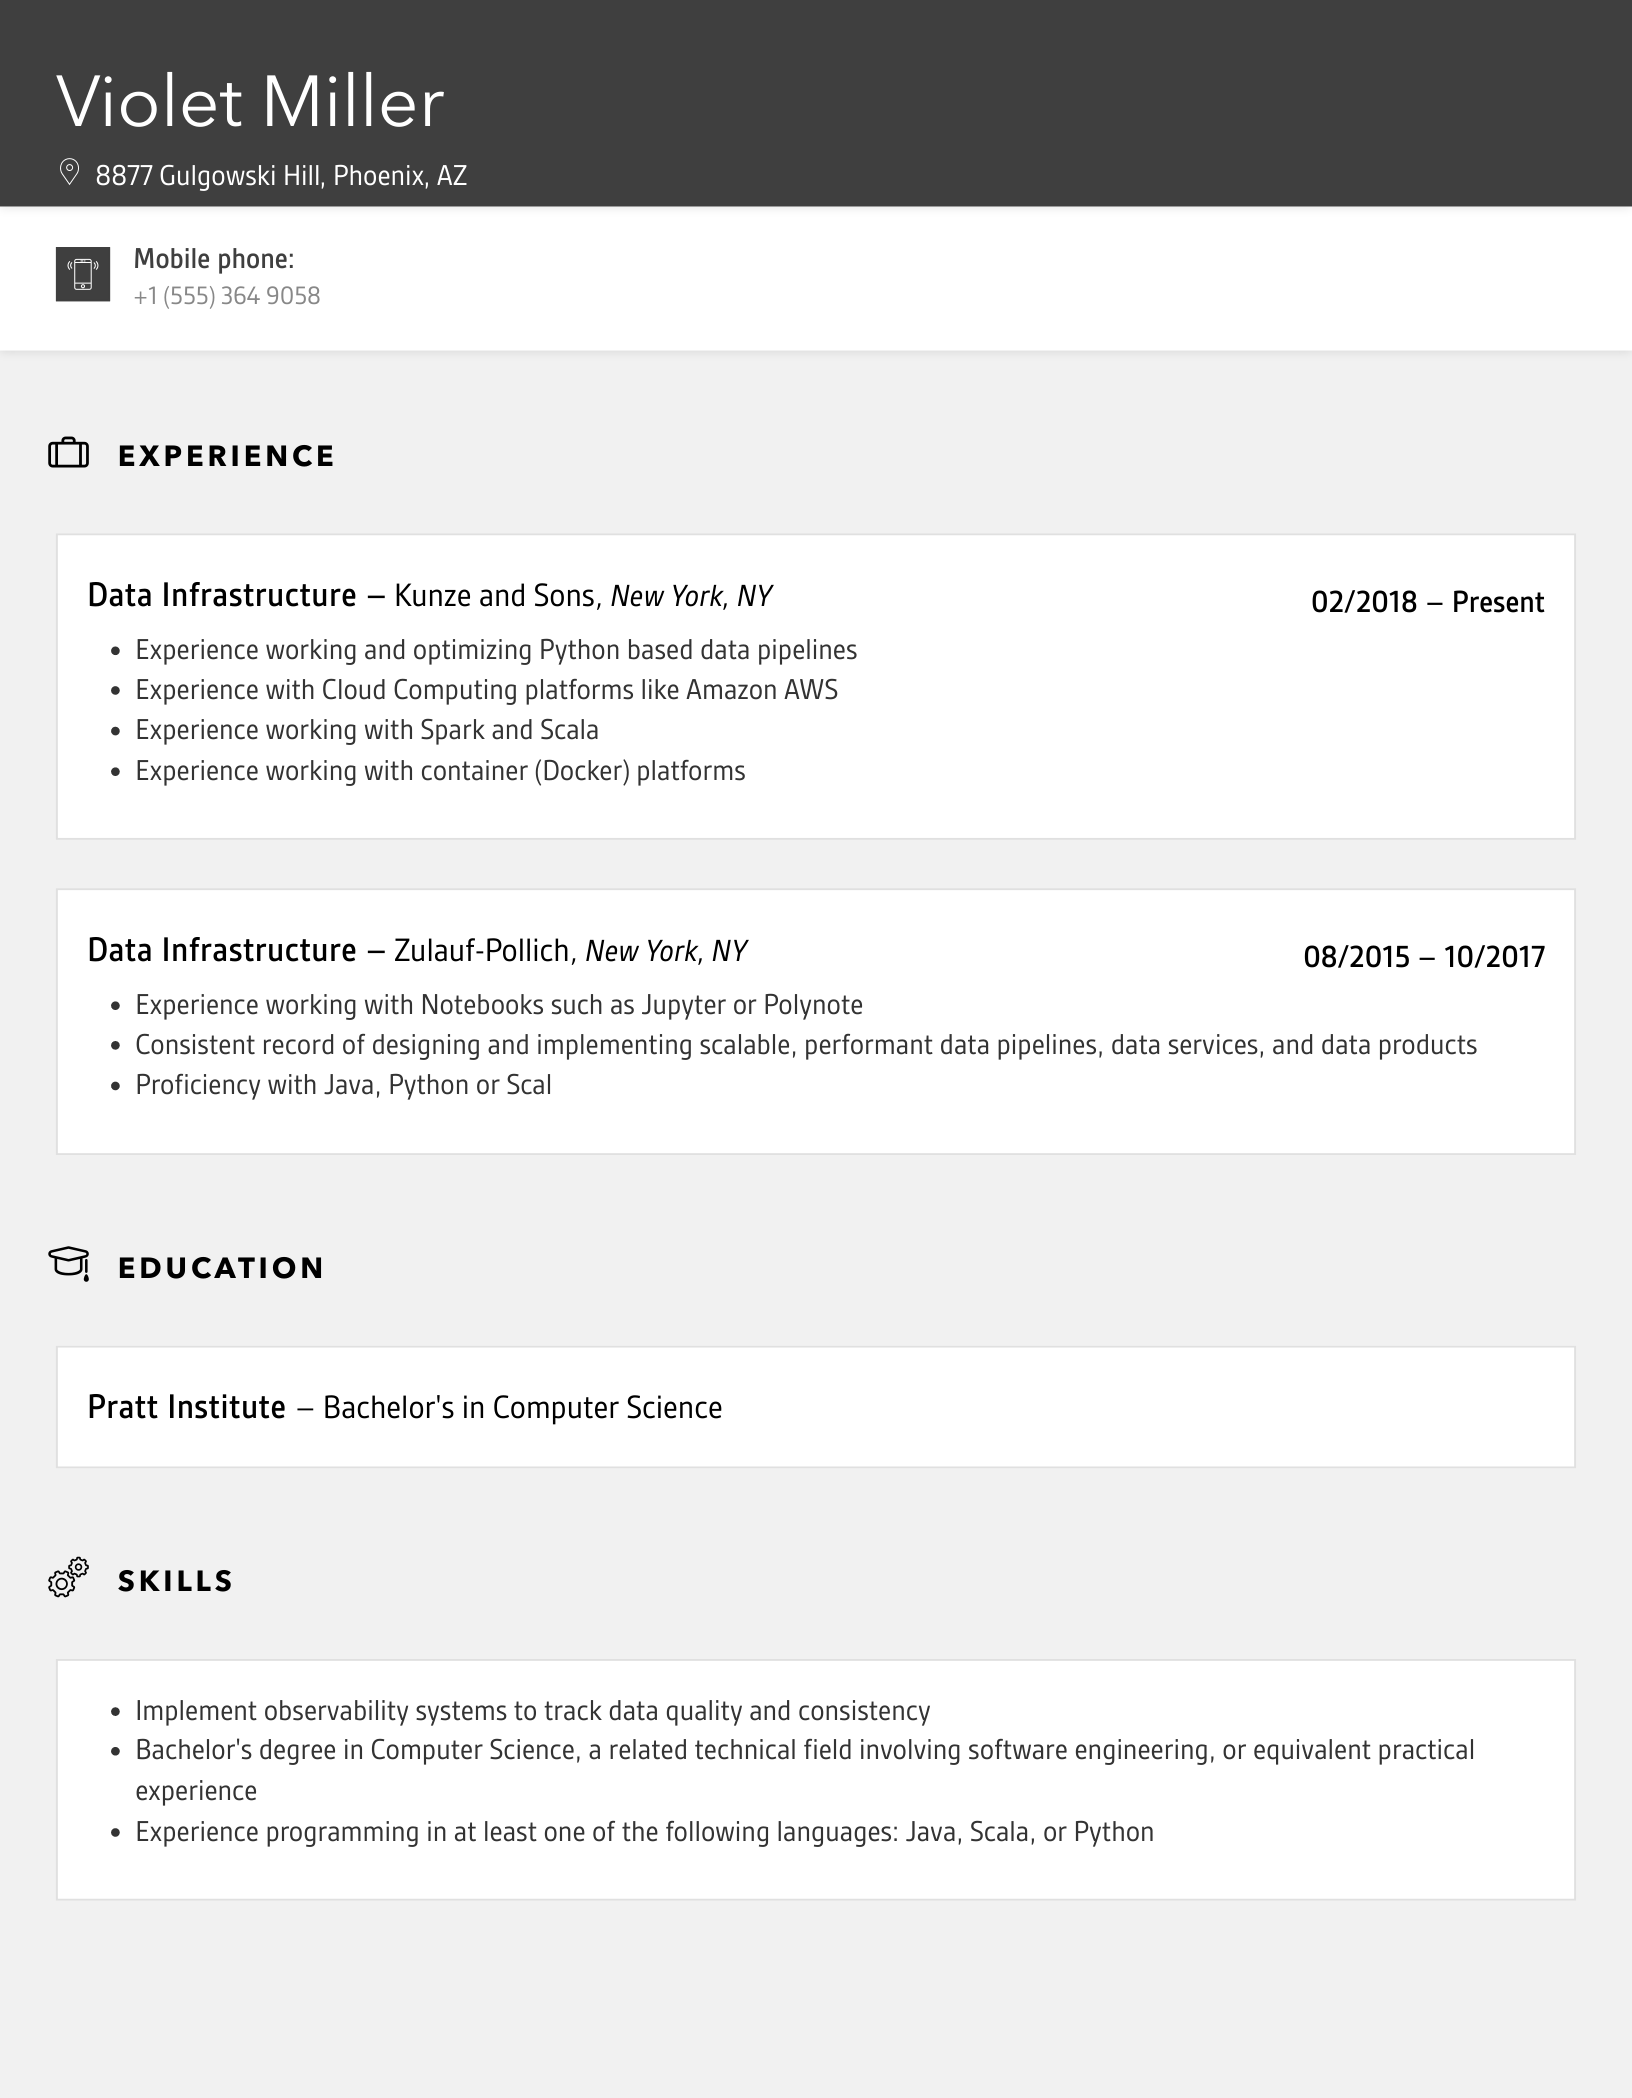The height and width of the screenshot is (2098, 1632).
Task: Click the gears icon next to Skills
Action: click(x=68, y=1577)
